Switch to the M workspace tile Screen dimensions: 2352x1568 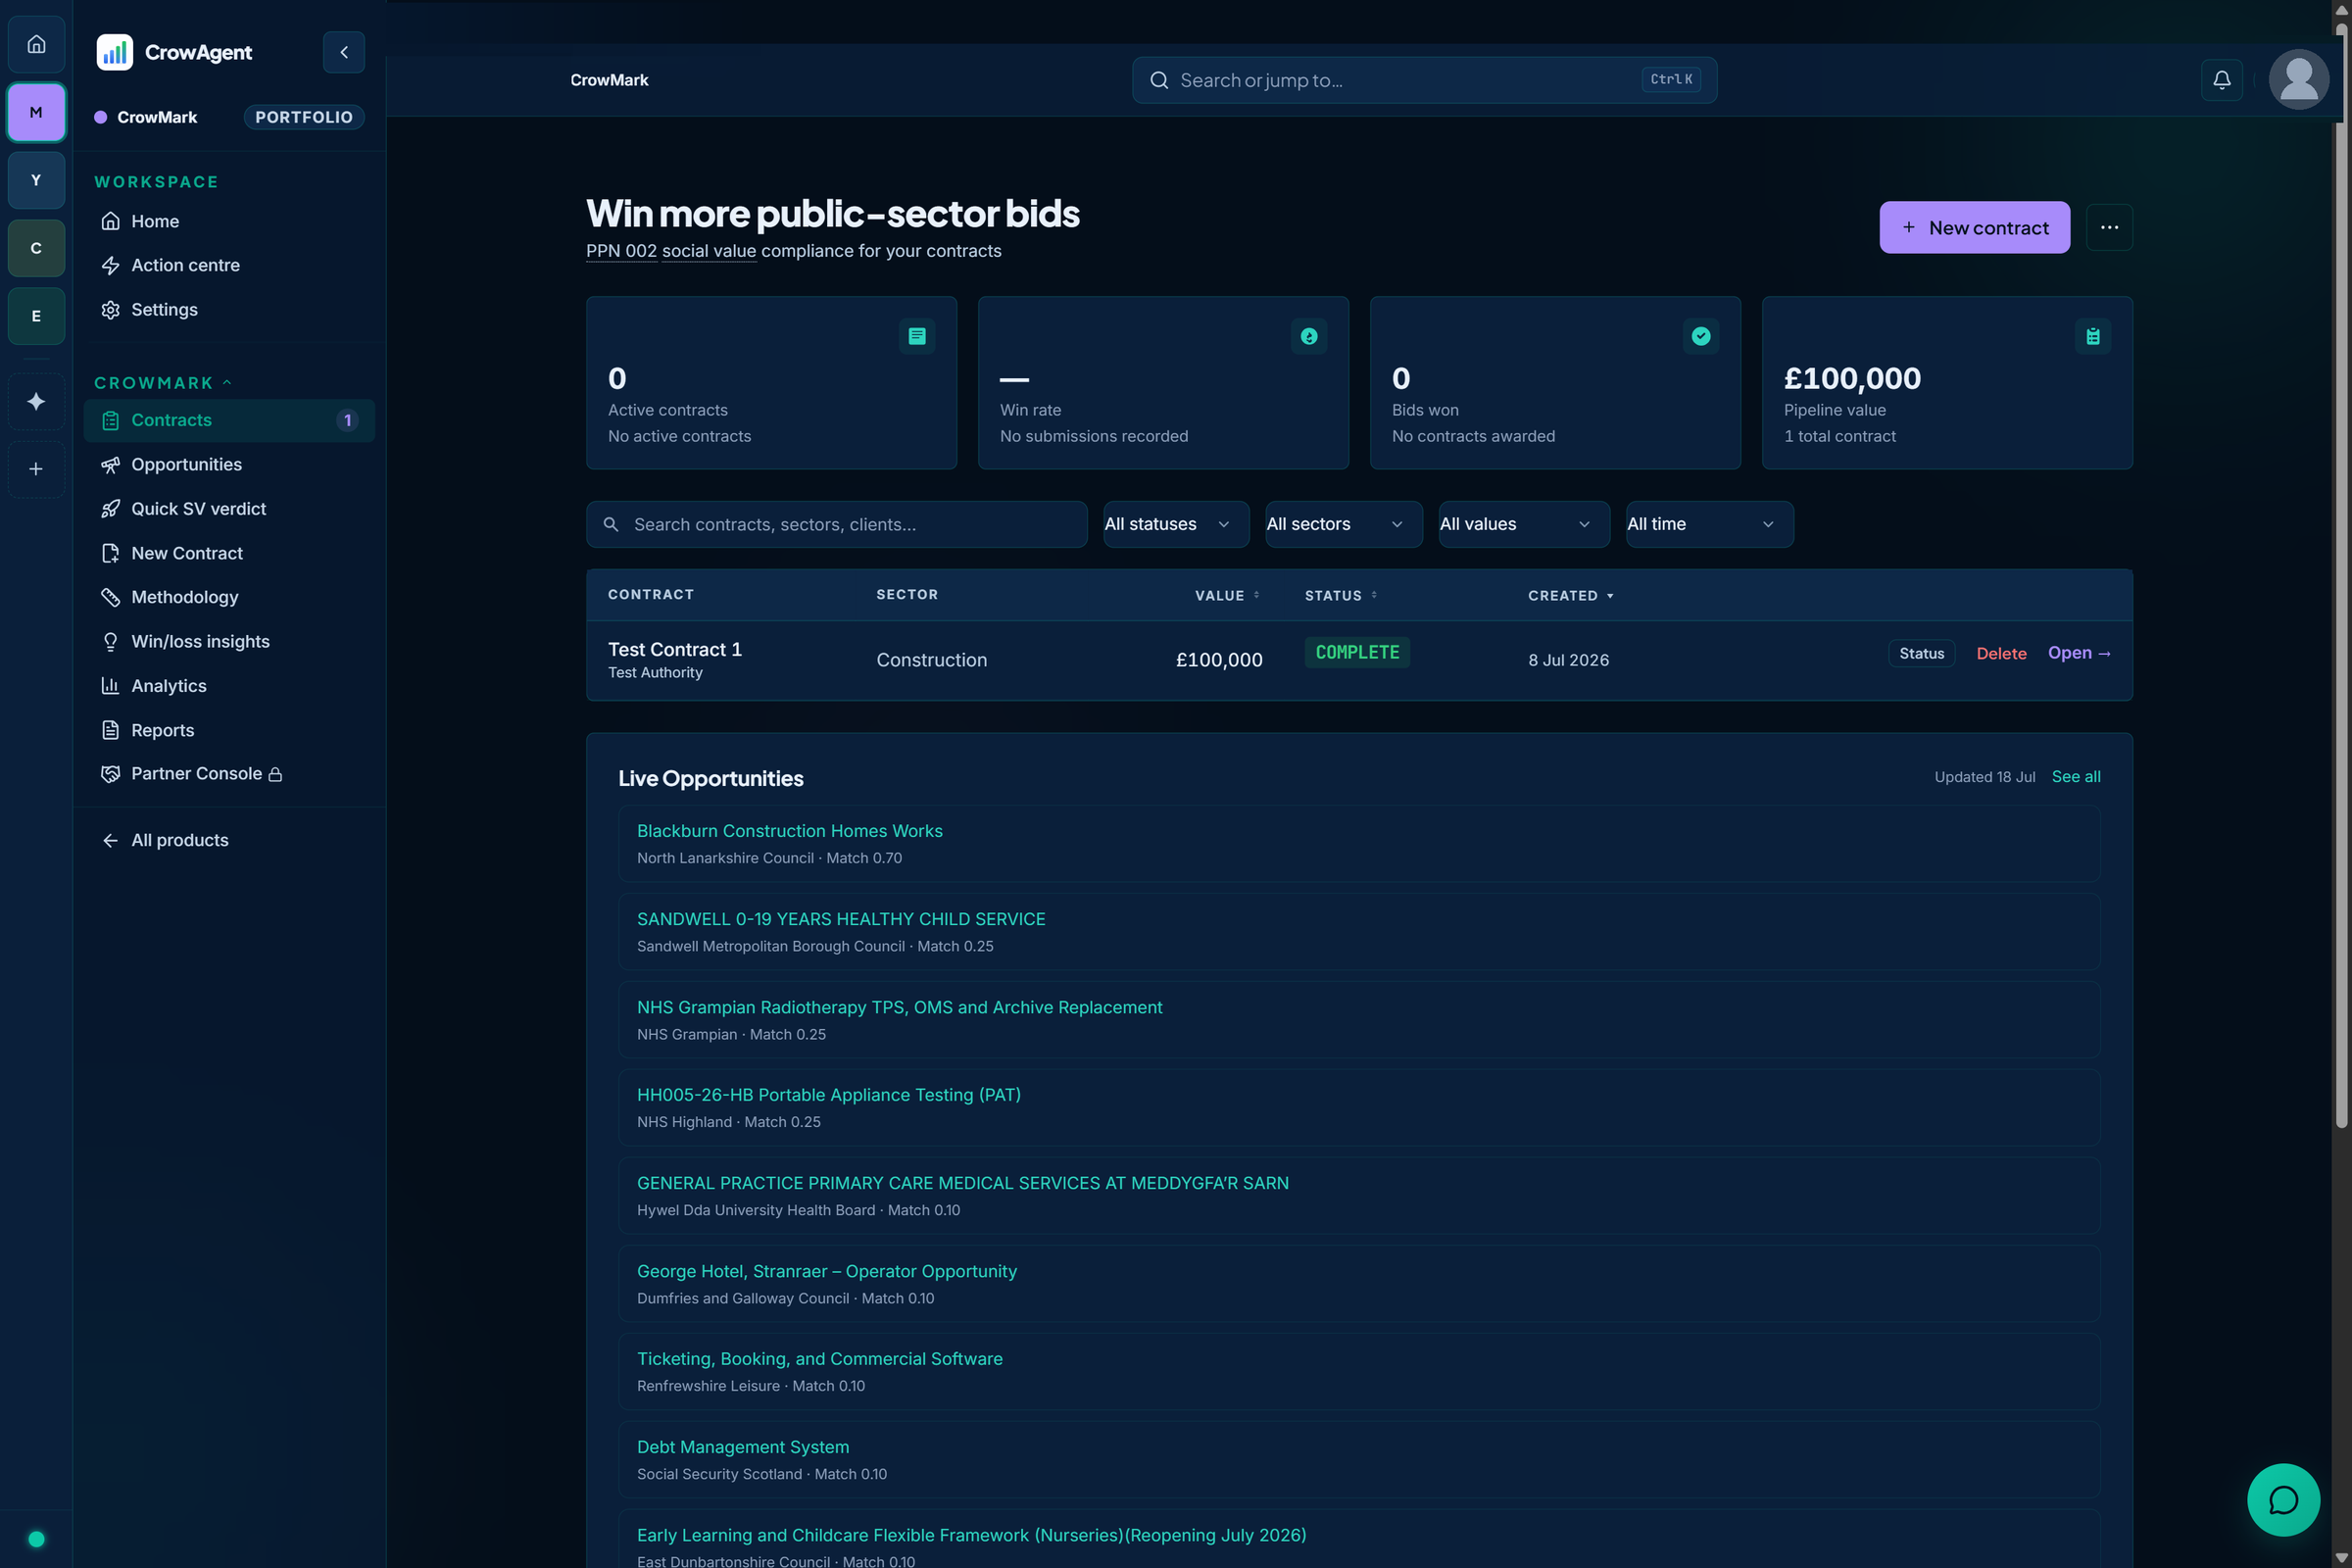tap(36, 112)
